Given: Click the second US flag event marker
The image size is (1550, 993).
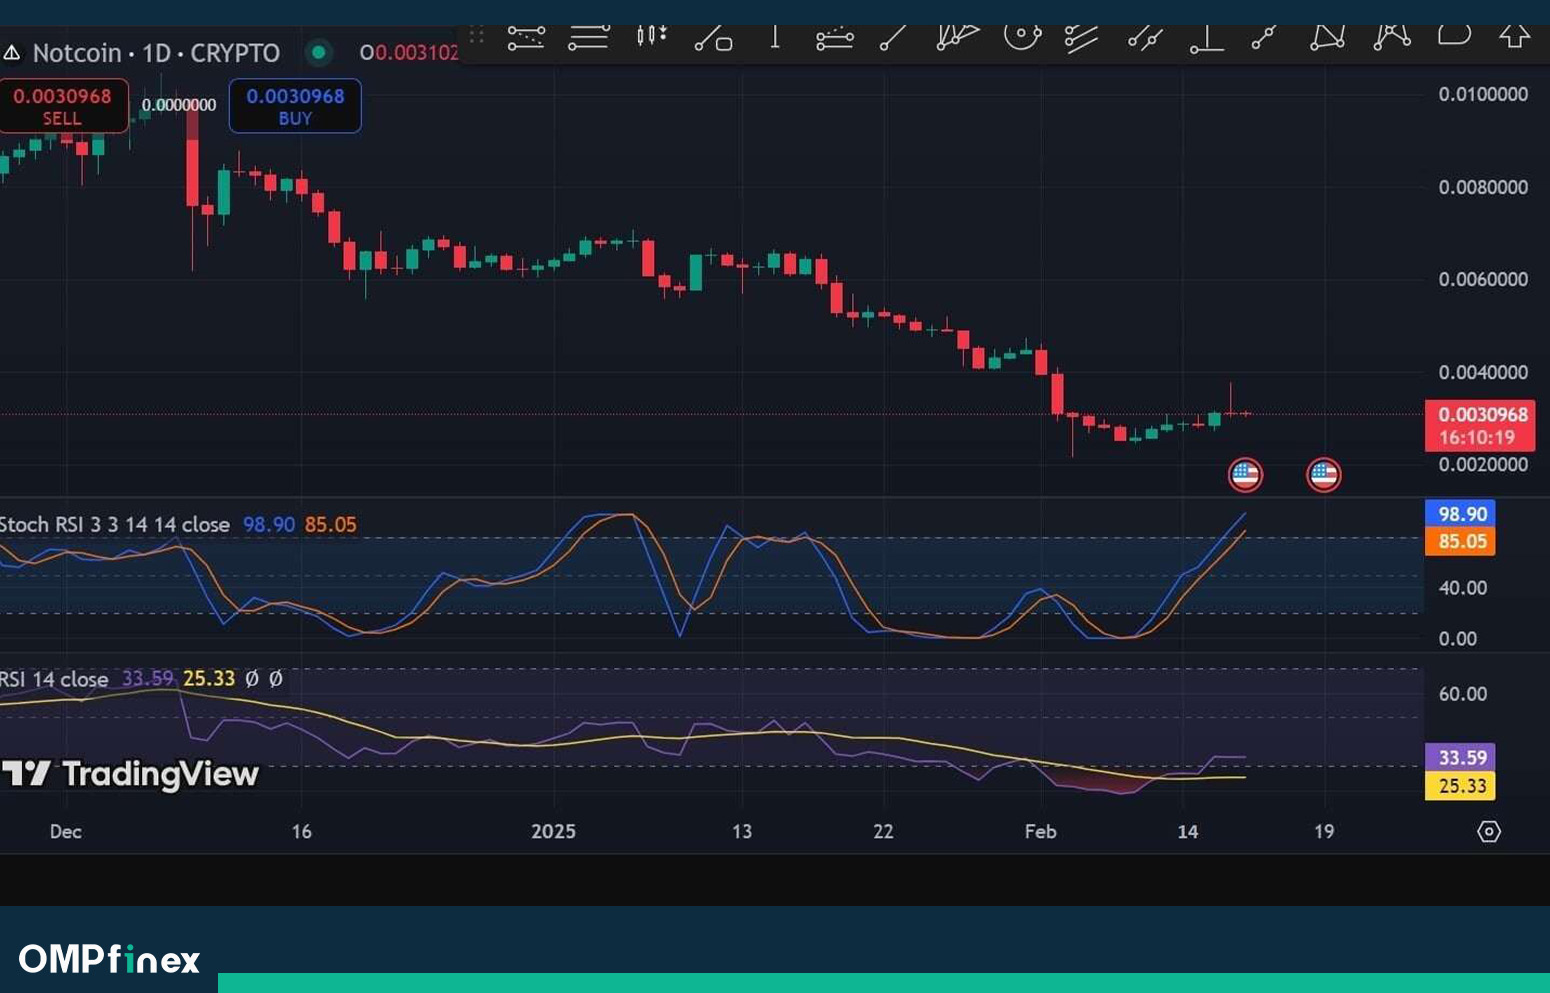Looking at the screenshot, I should coord(1323,475).
